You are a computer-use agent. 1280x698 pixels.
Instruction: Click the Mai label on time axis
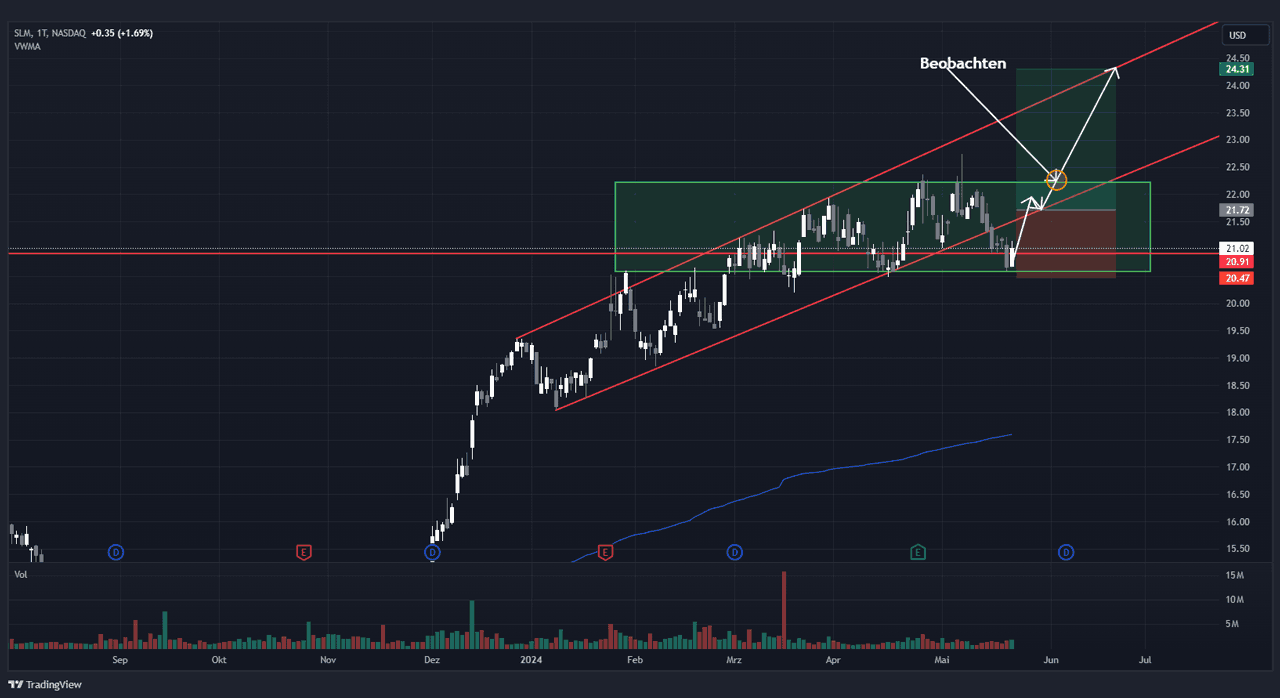941,660
